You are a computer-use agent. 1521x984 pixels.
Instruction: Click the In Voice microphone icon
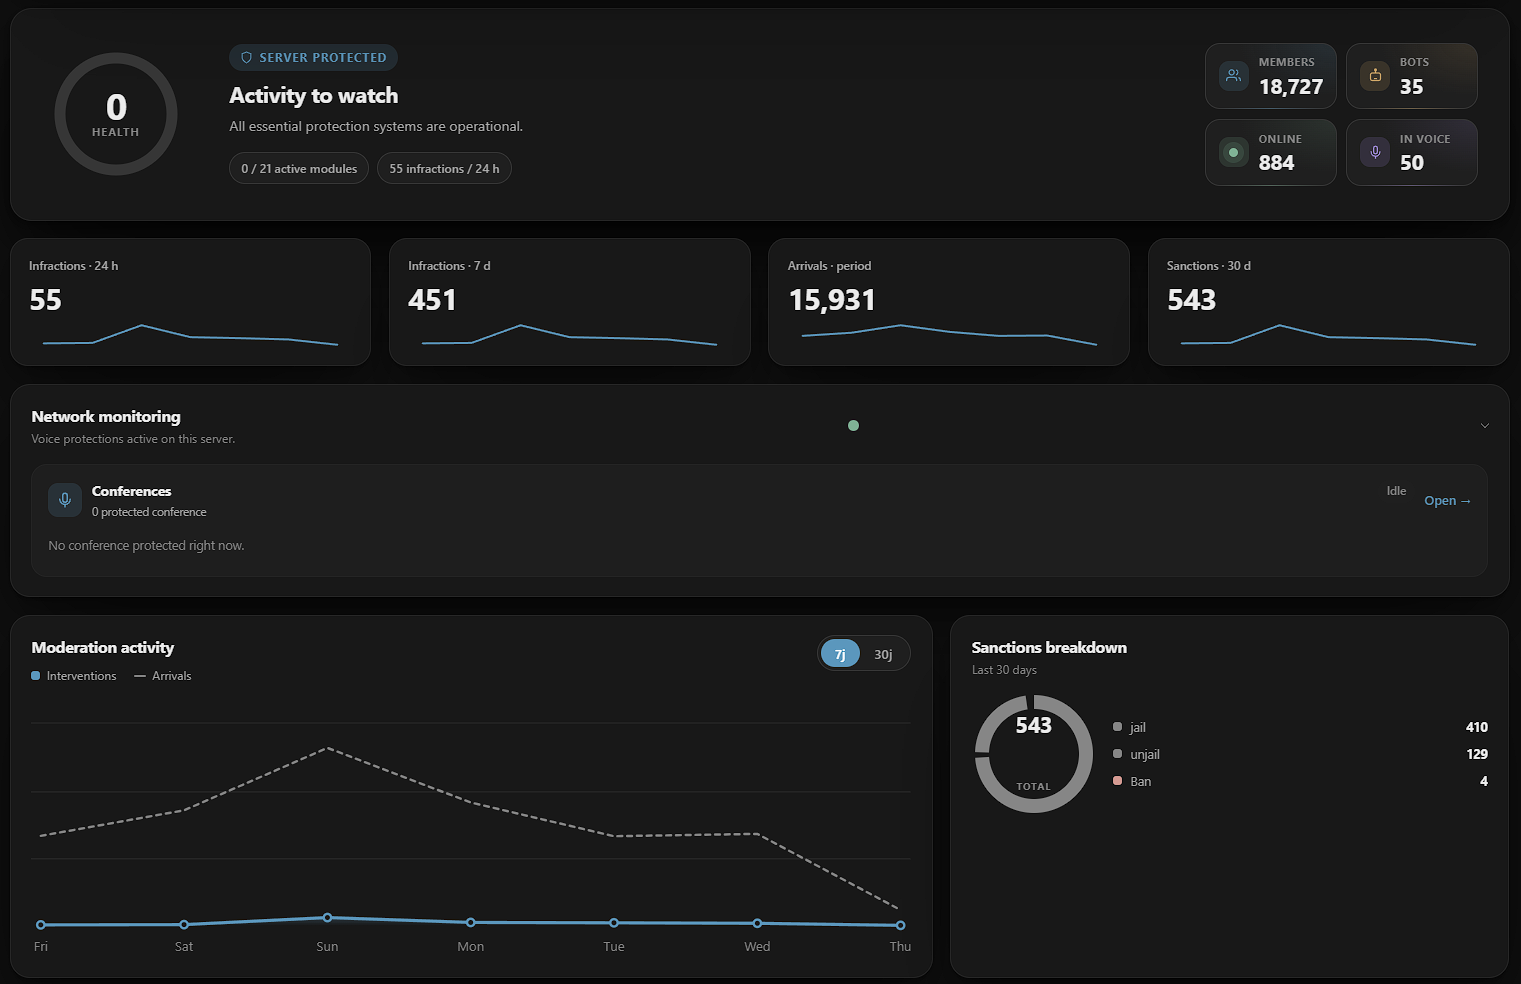coord(1375,152)
